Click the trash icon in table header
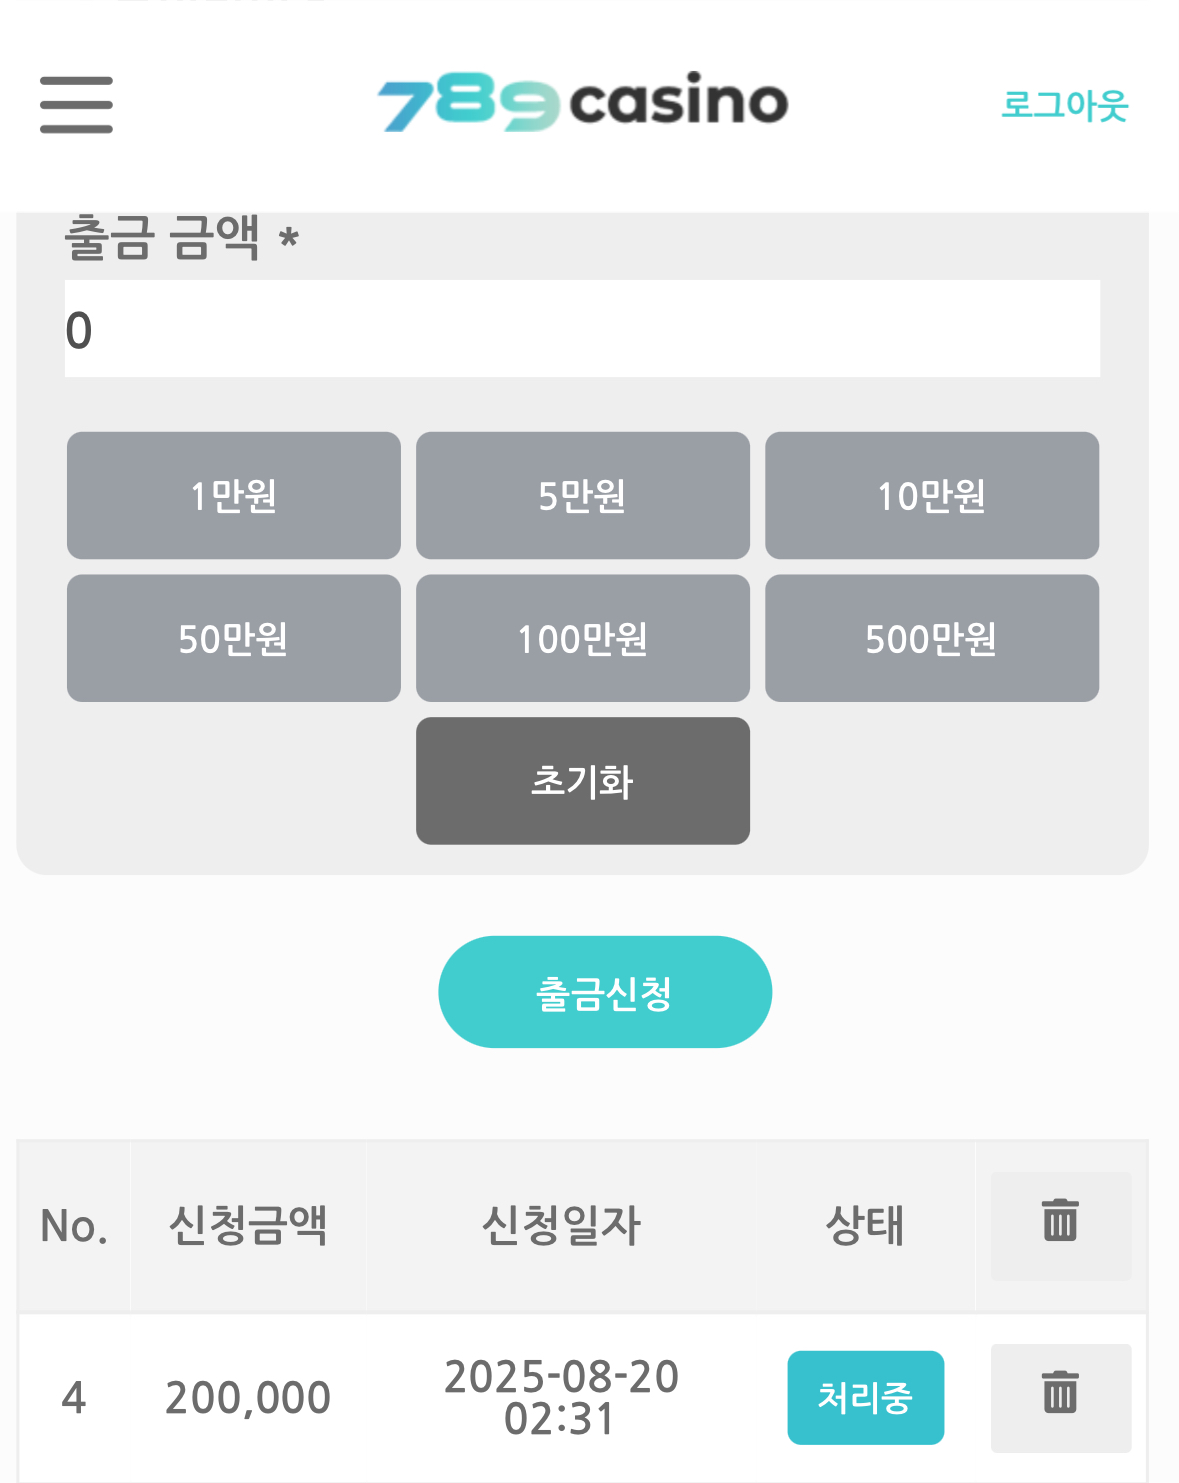 click(1061, 1226)
